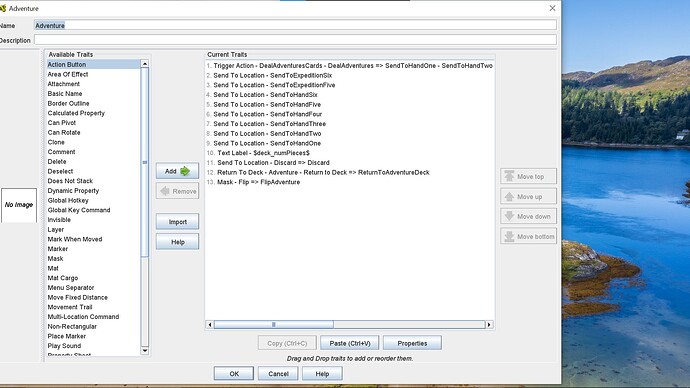Screen dimensions: 690x388
Task: Select Basic Name trait
Action: [93, 94]
